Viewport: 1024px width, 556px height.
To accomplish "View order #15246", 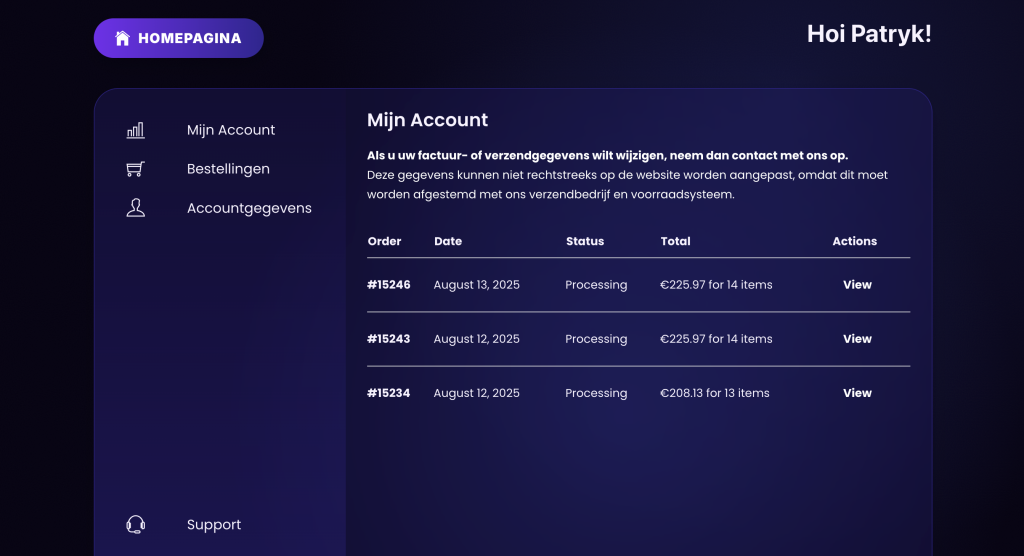I will 857,285.
